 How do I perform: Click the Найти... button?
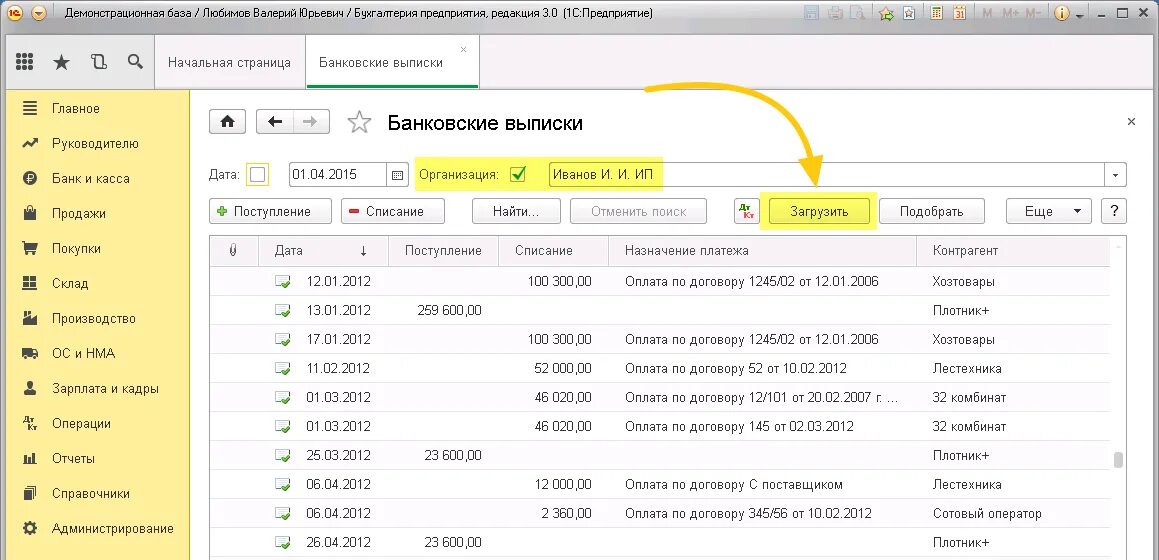(516, 211)
